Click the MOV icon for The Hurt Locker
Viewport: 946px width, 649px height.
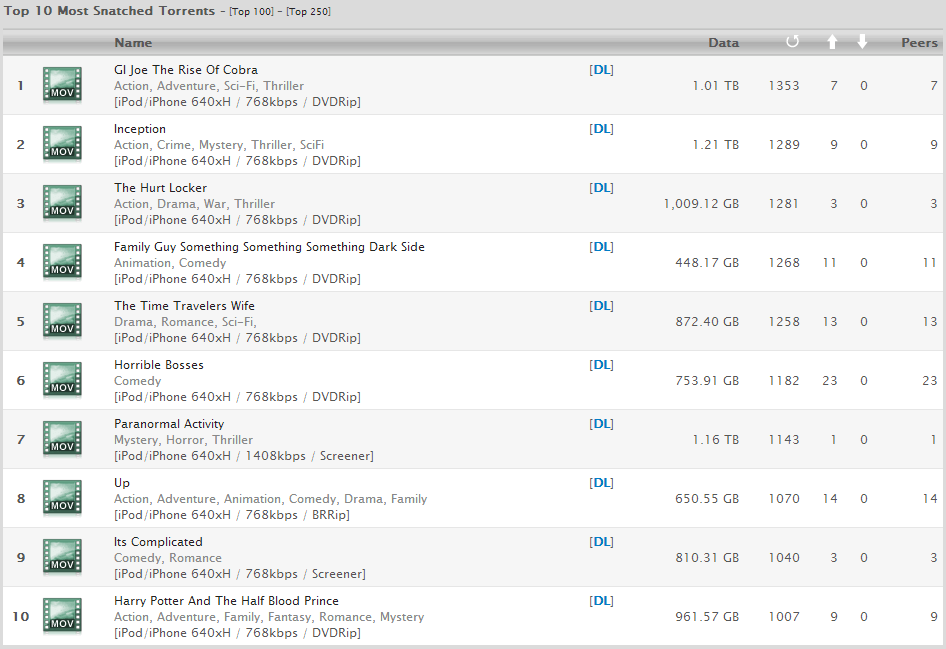(62, 203)
